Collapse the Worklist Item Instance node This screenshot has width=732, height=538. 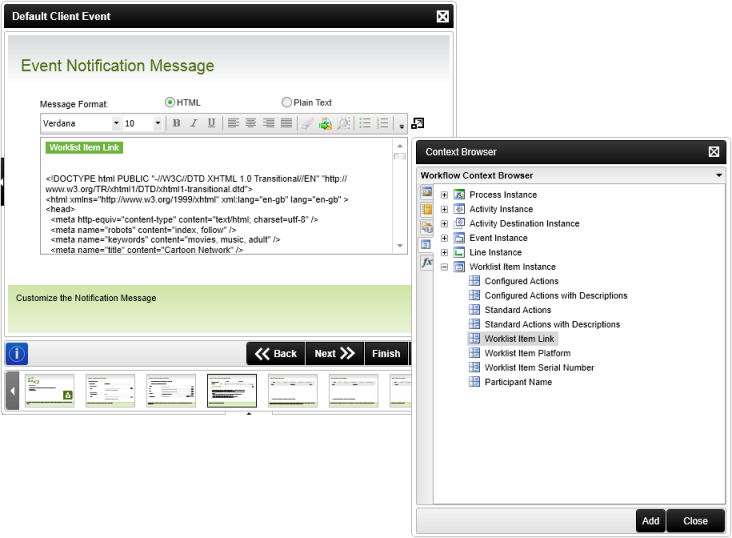444,267
